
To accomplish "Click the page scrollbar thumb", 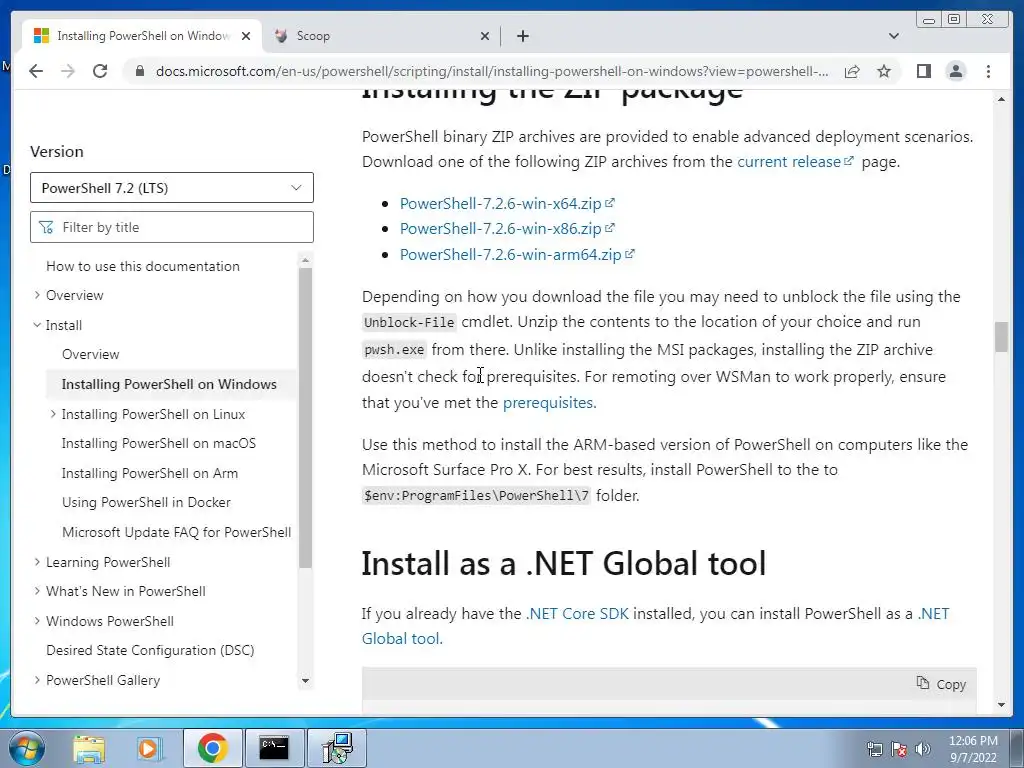I will pyautogui.click(x=1001, y=337).
